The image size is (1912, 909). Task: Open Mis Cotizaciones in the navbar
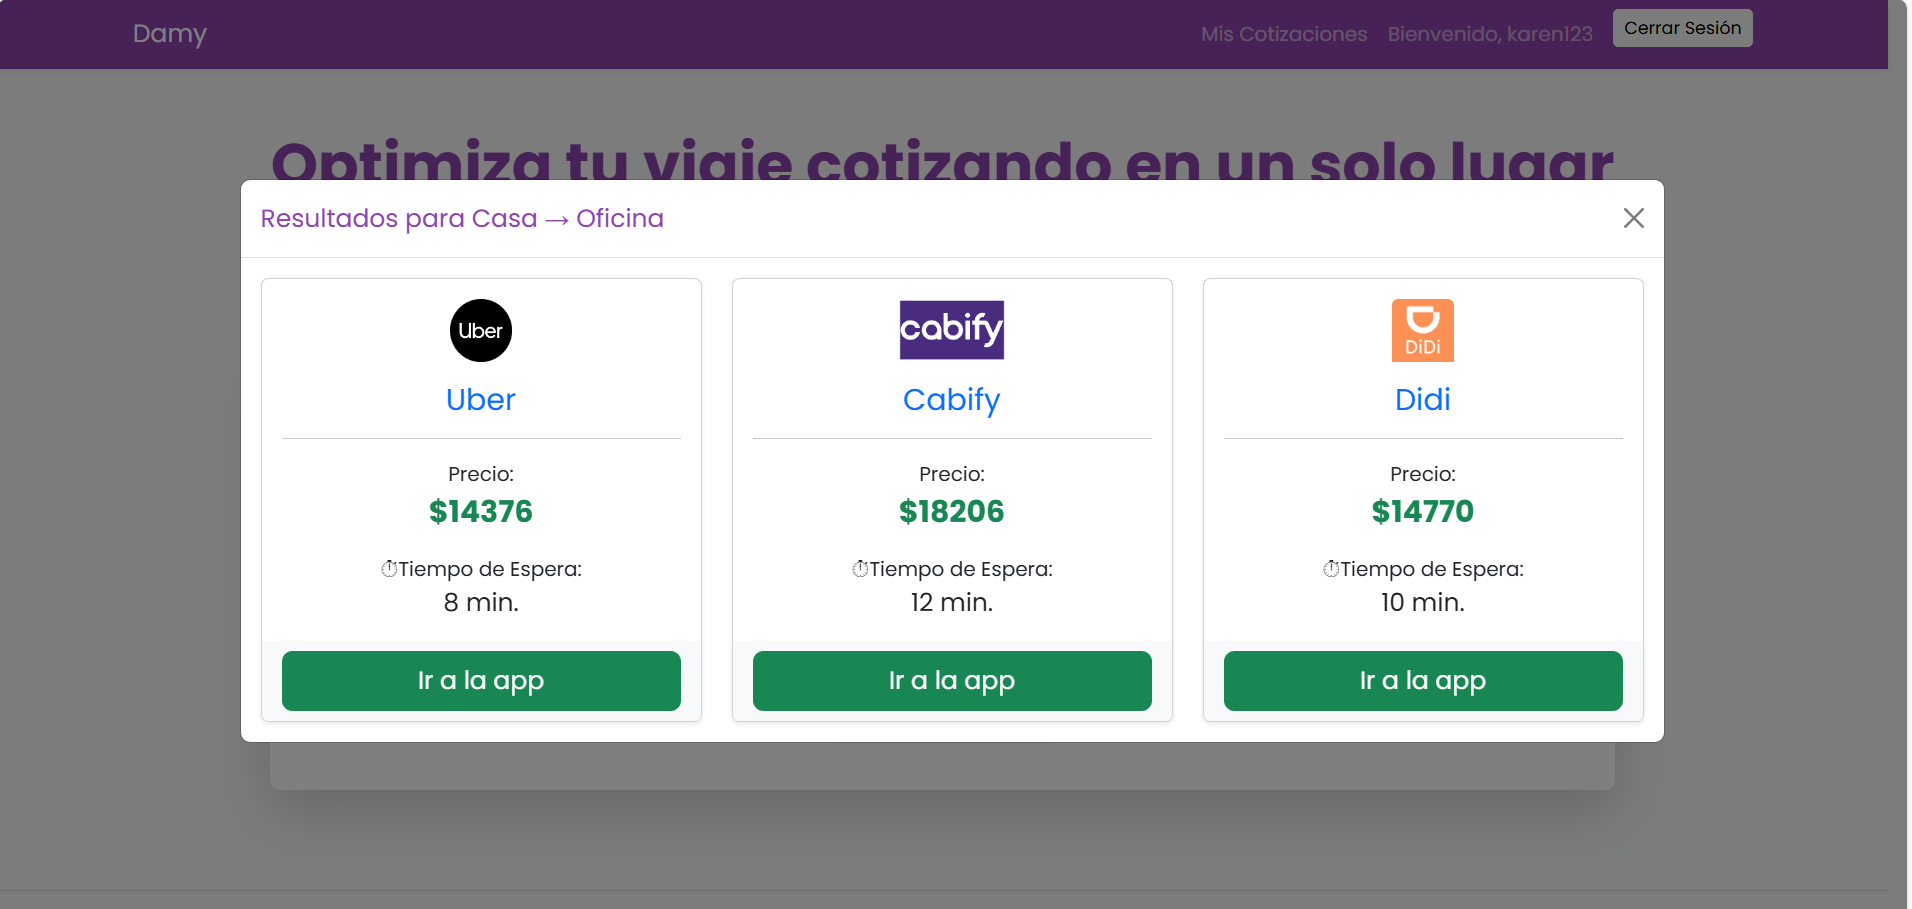1284,34
